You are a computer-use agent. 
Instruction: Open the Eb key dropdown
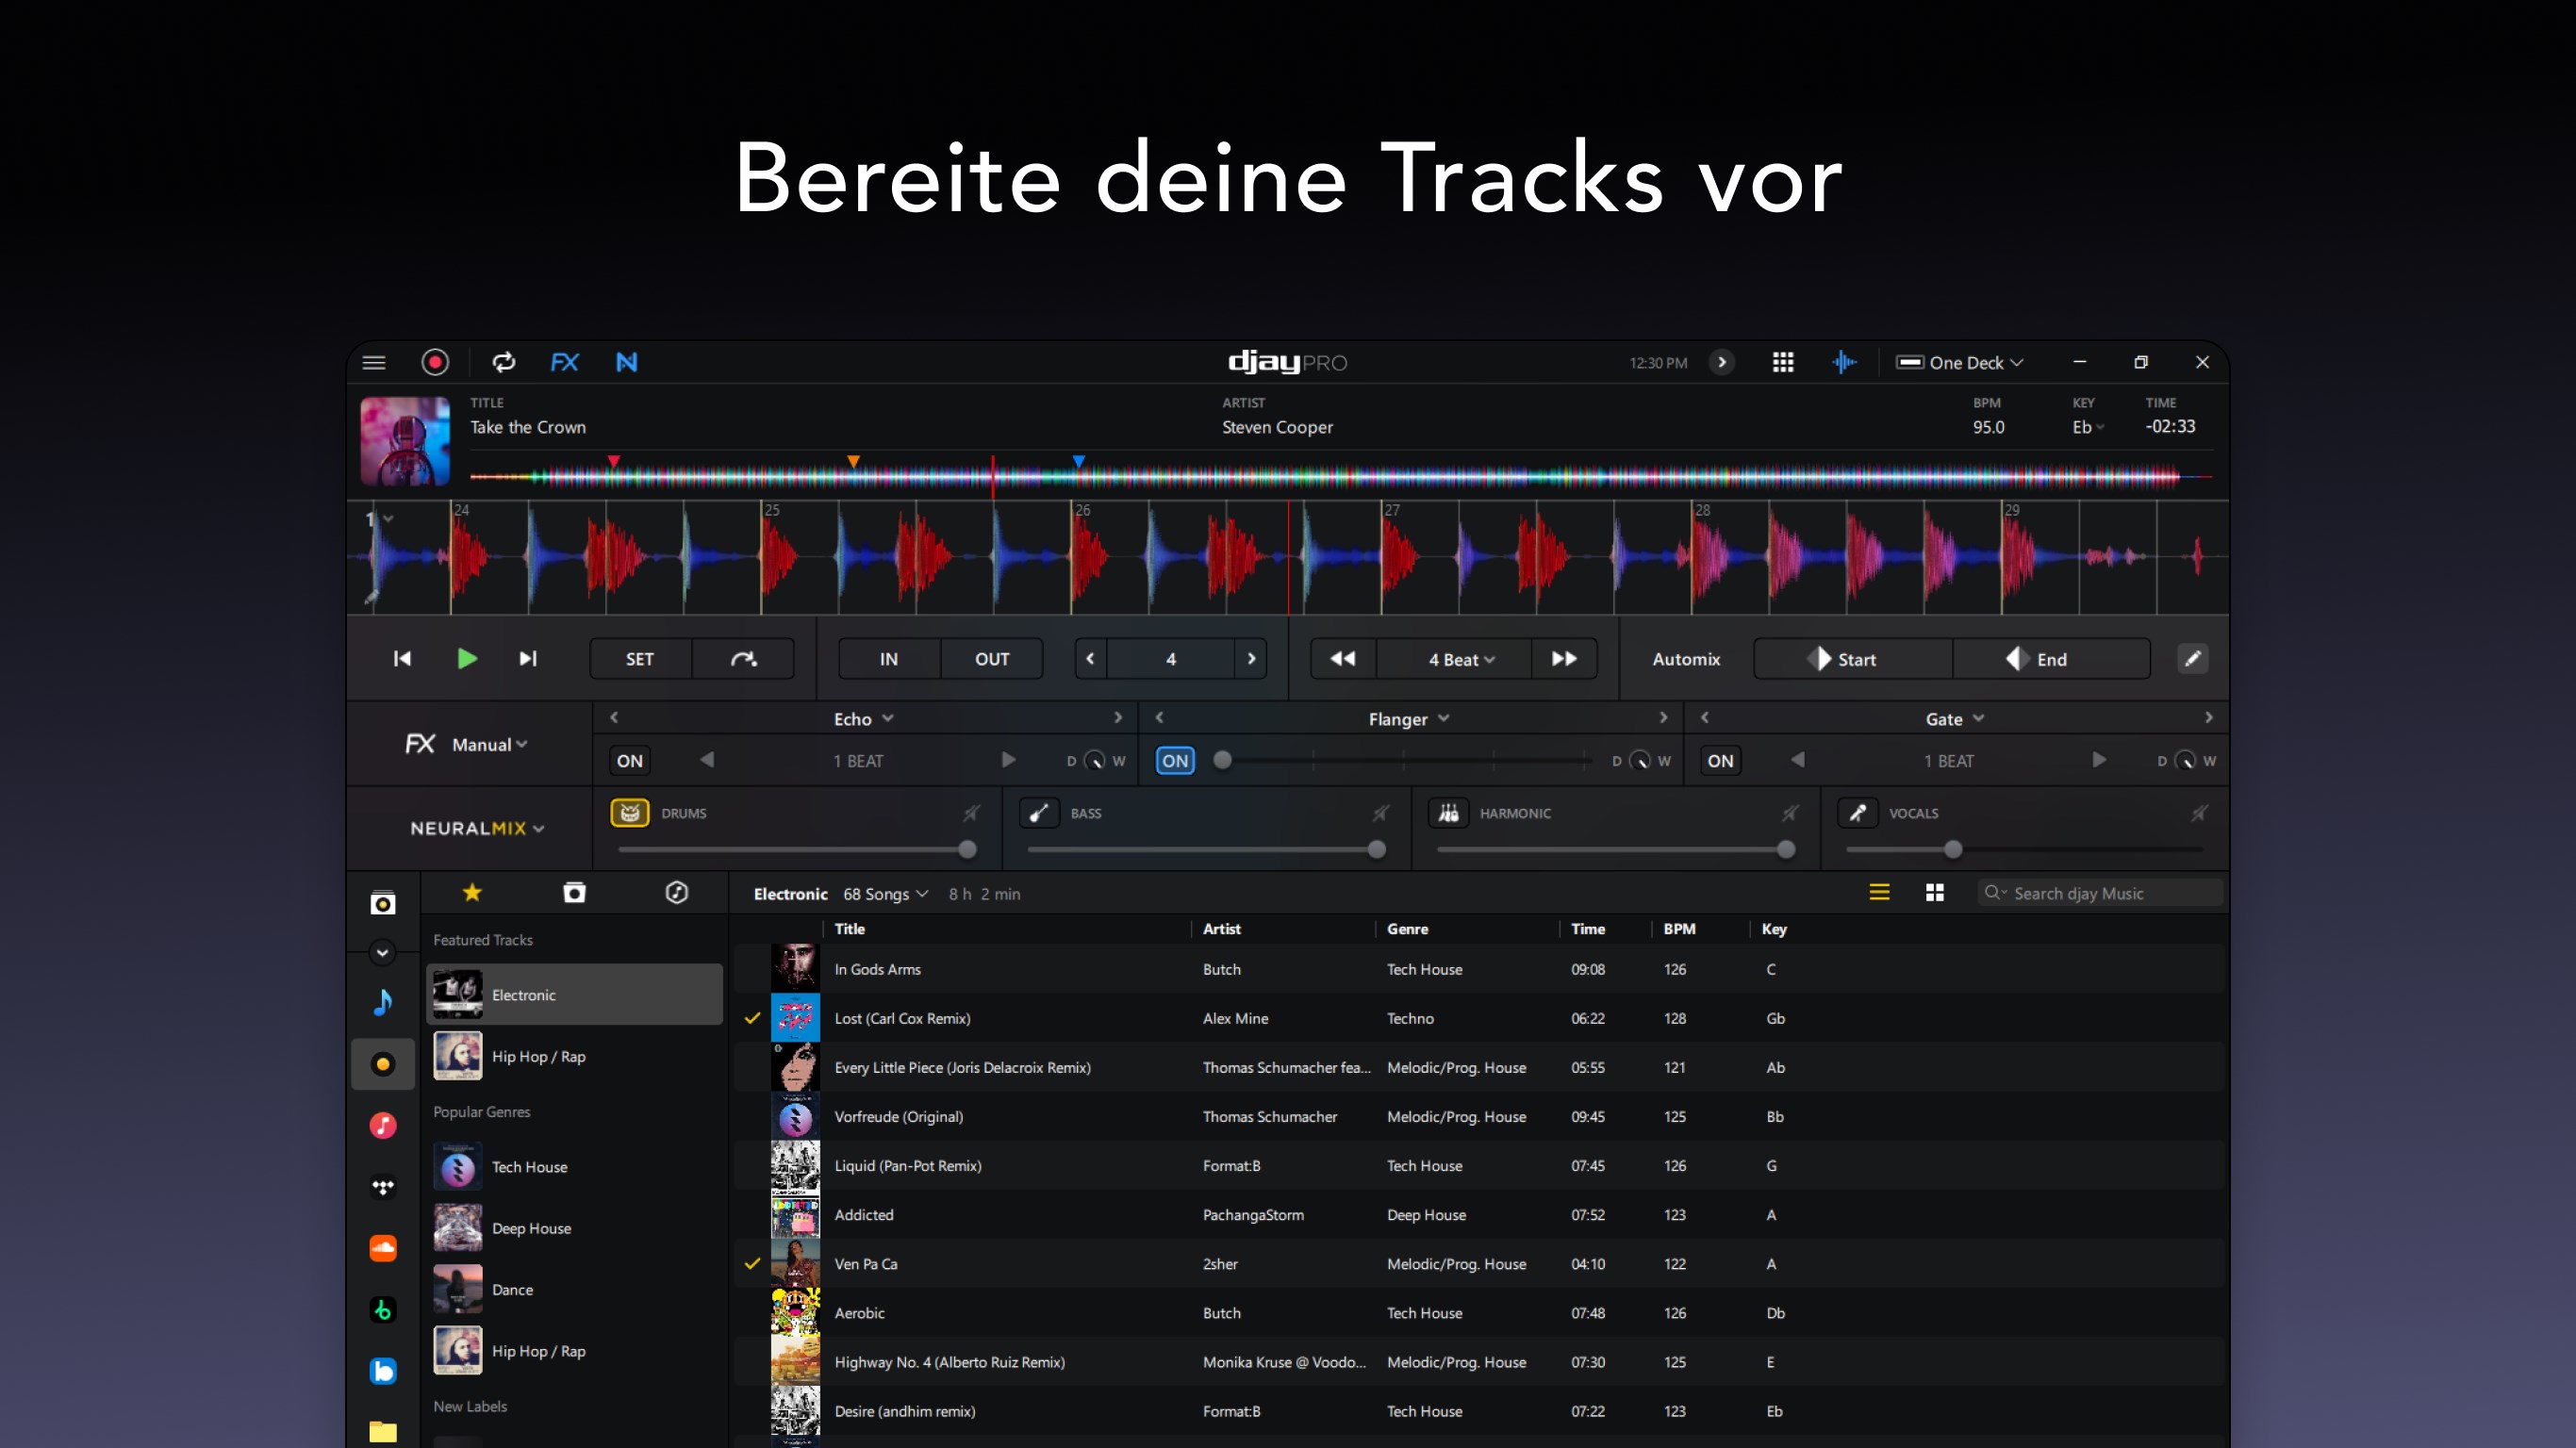click(x=2088, y=427)
